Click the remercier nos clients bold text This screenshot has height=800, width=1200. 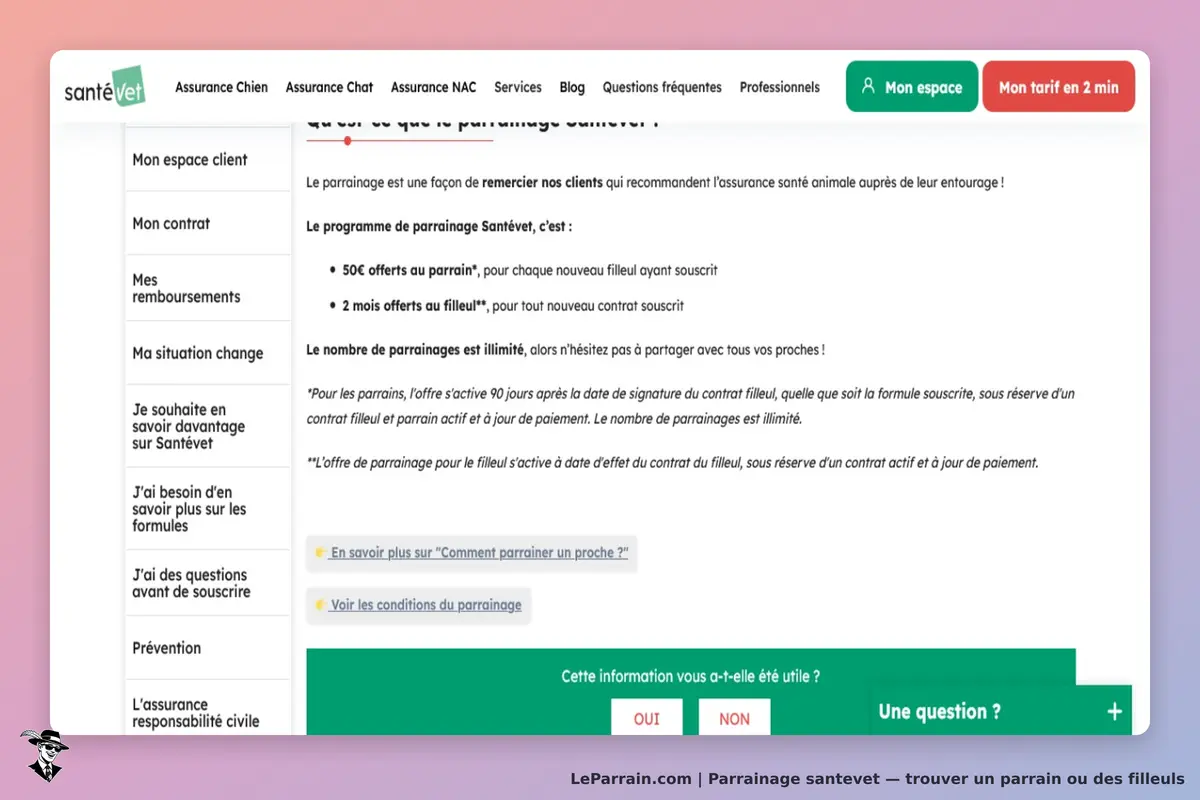pyautogui.click(x=542, y=183)
